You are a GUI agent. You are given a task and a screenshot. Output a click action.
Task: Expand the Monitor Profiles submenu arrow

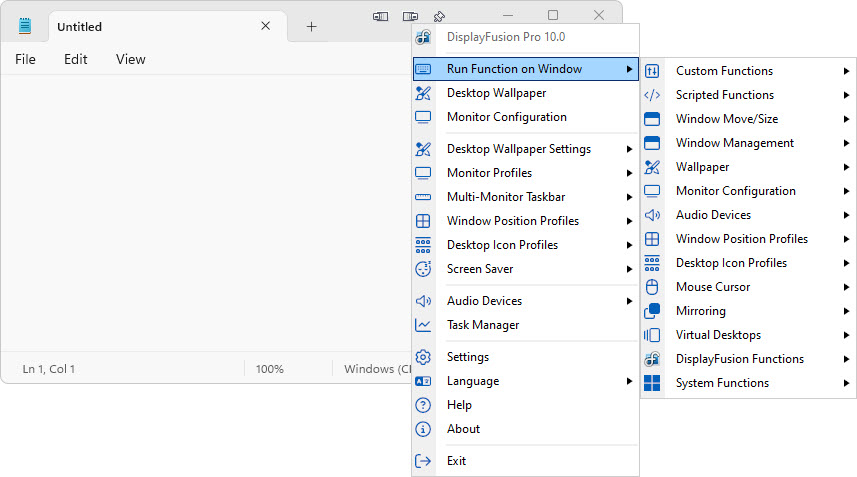coord(629,173)
